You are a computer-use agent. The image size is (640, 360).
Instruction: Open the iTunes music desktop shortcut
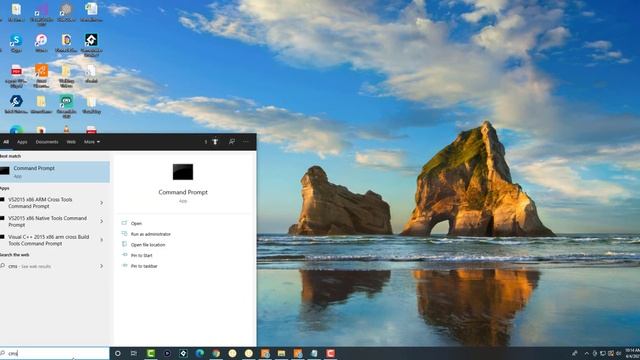(x=41, y=43)
